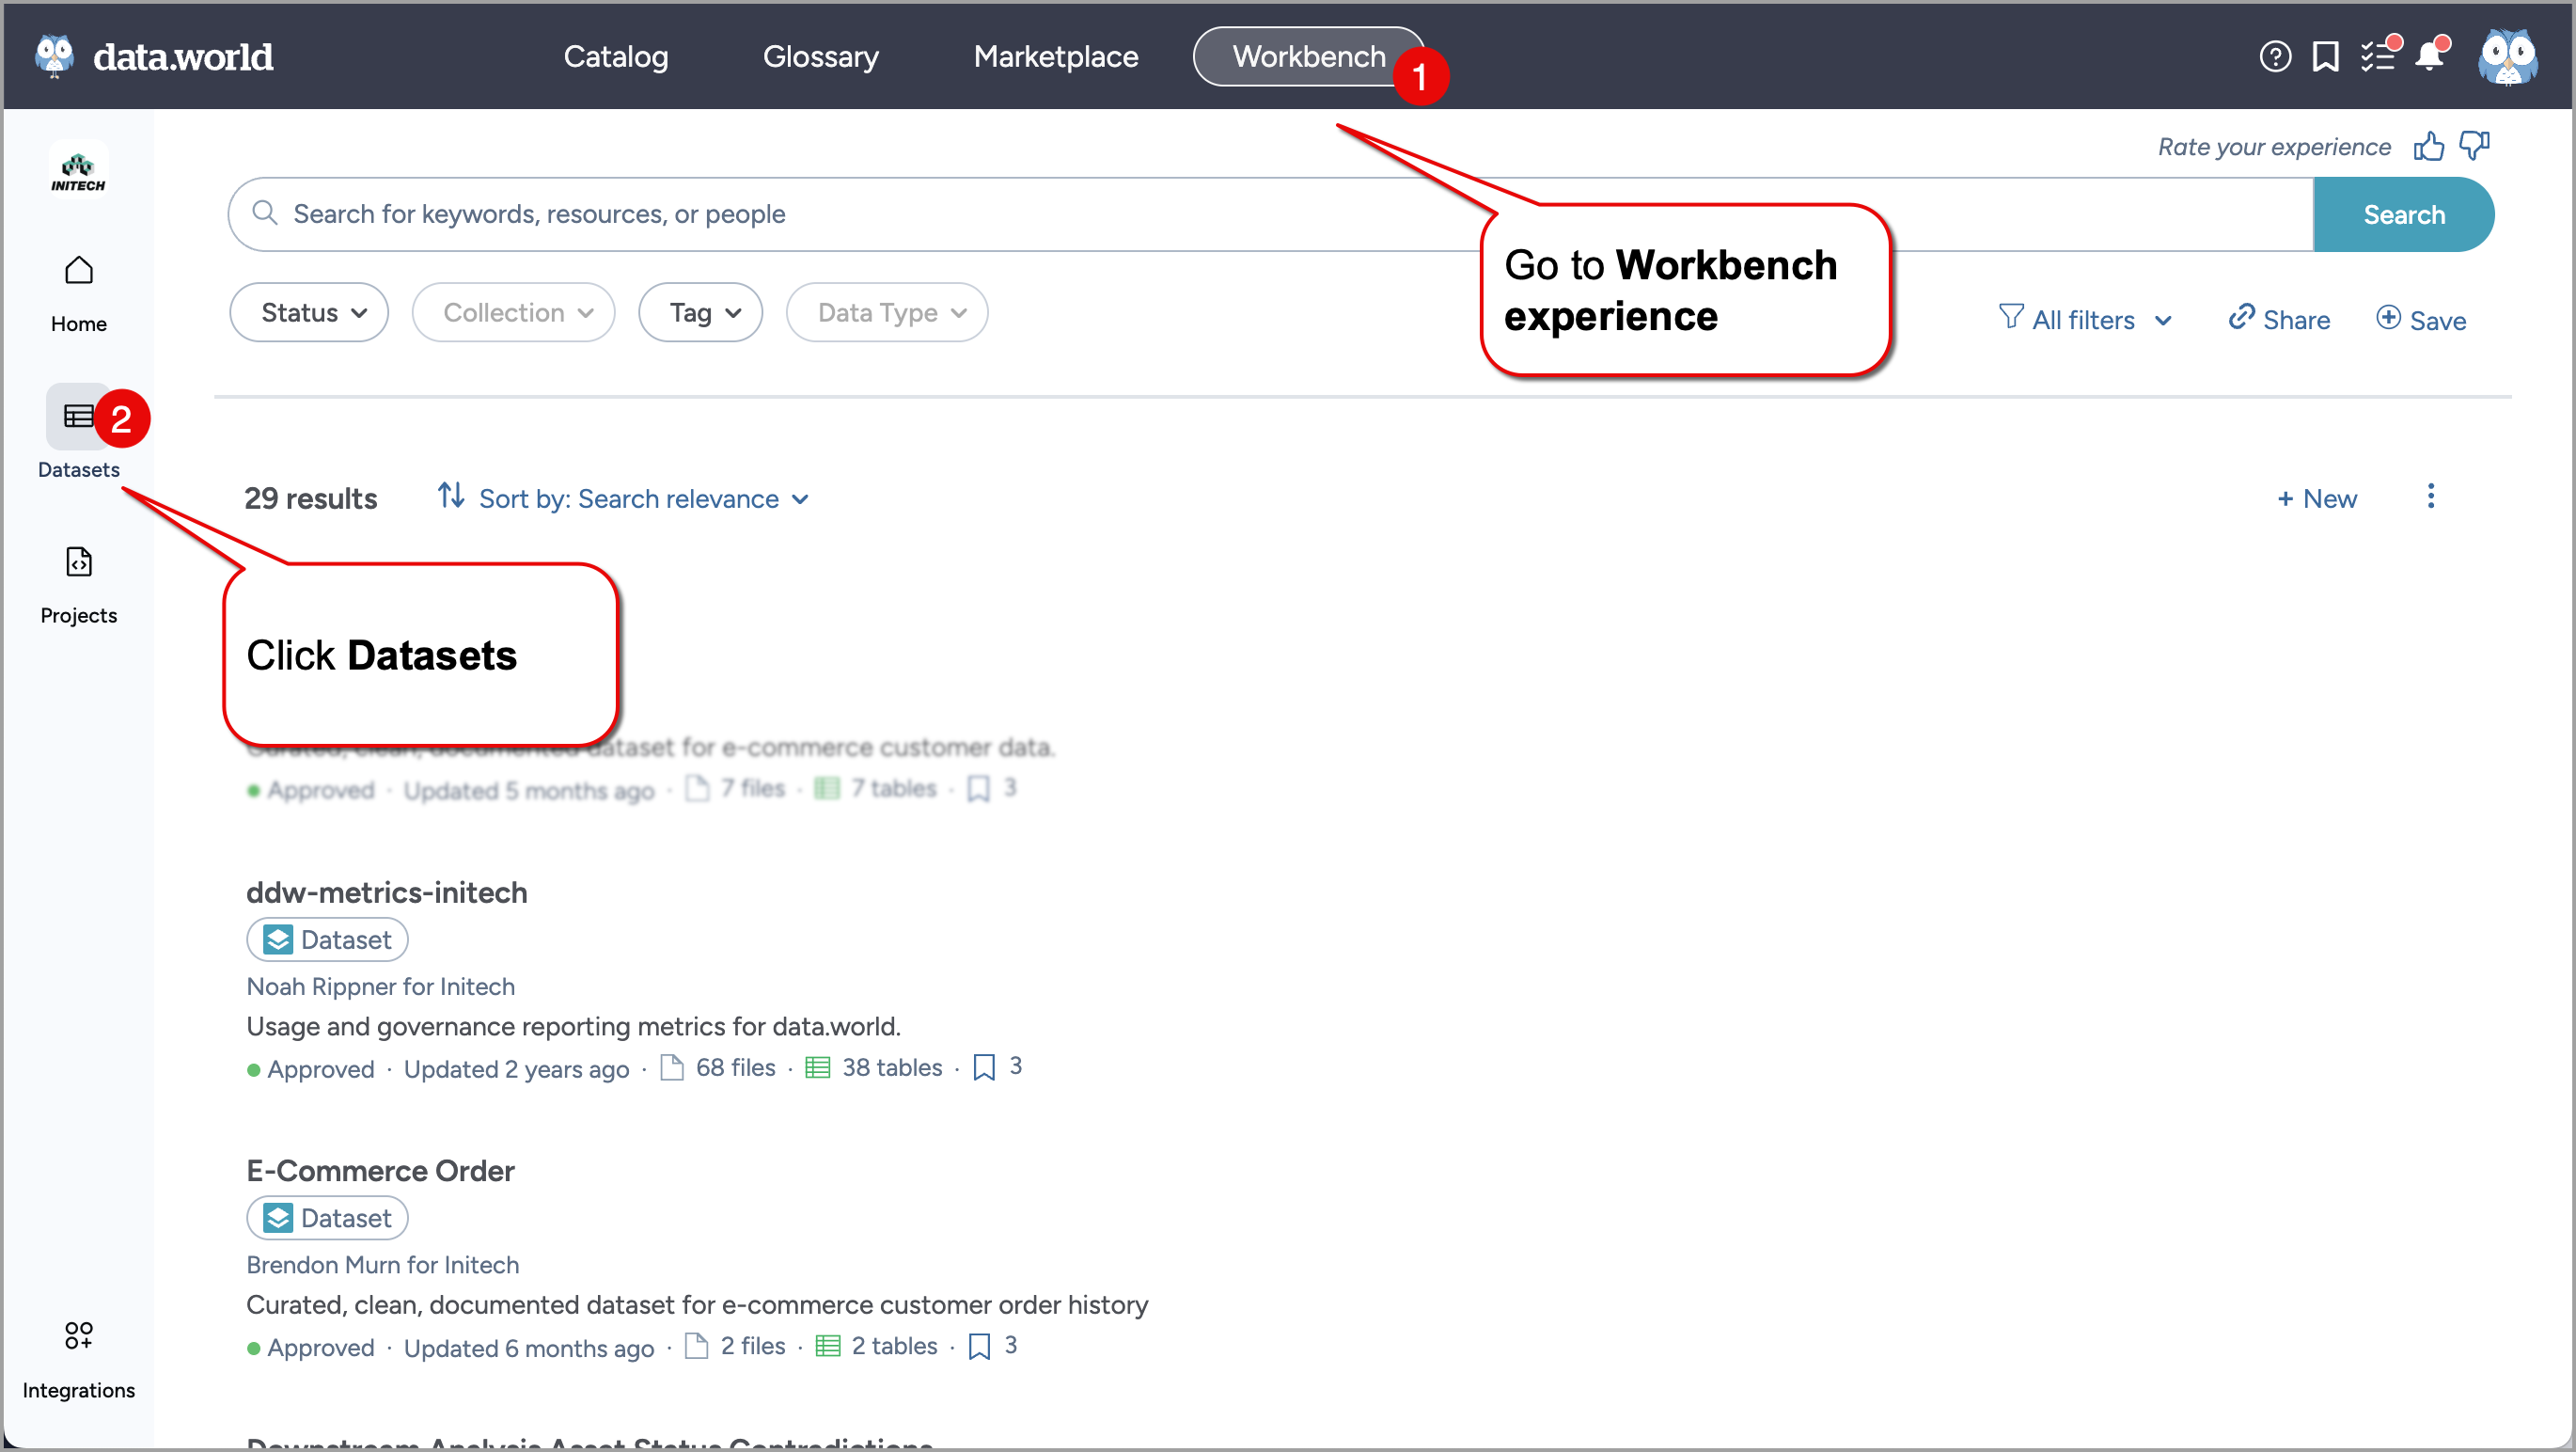Open bookmarks icon in top bar

click(2325, 57)
